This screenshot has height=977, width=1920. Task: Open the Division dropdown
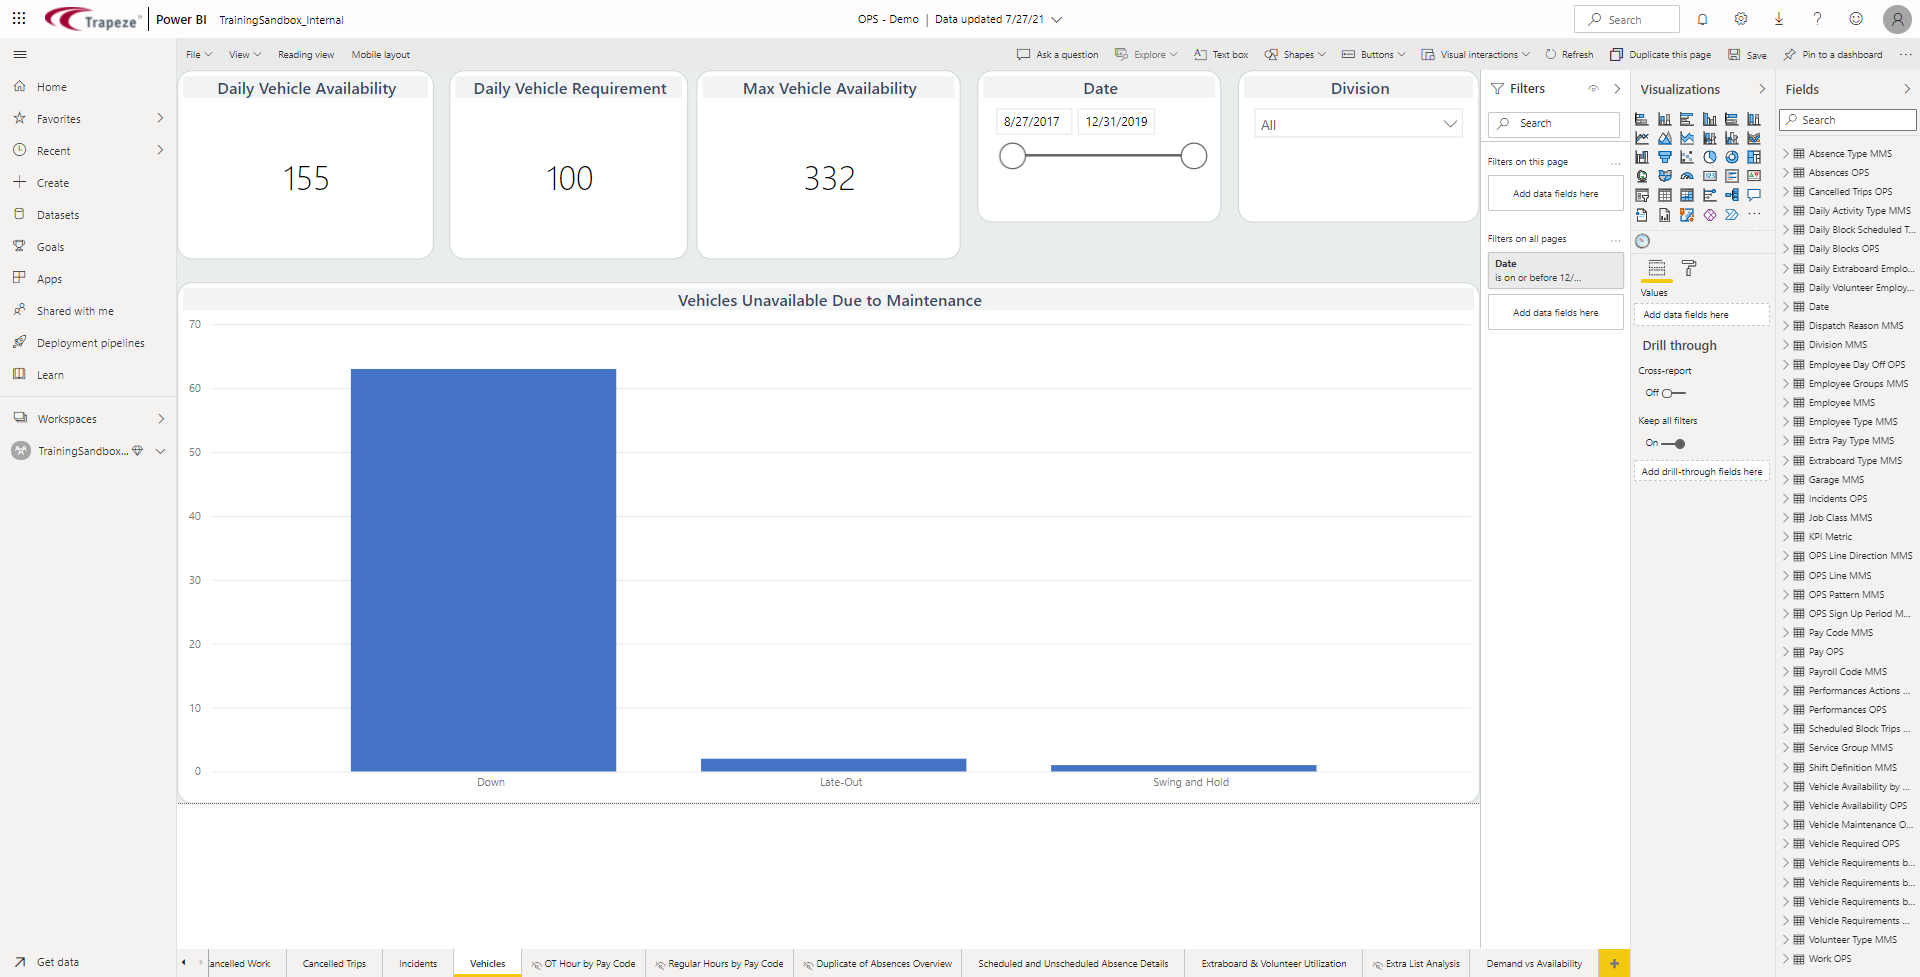click(1450, 124)
